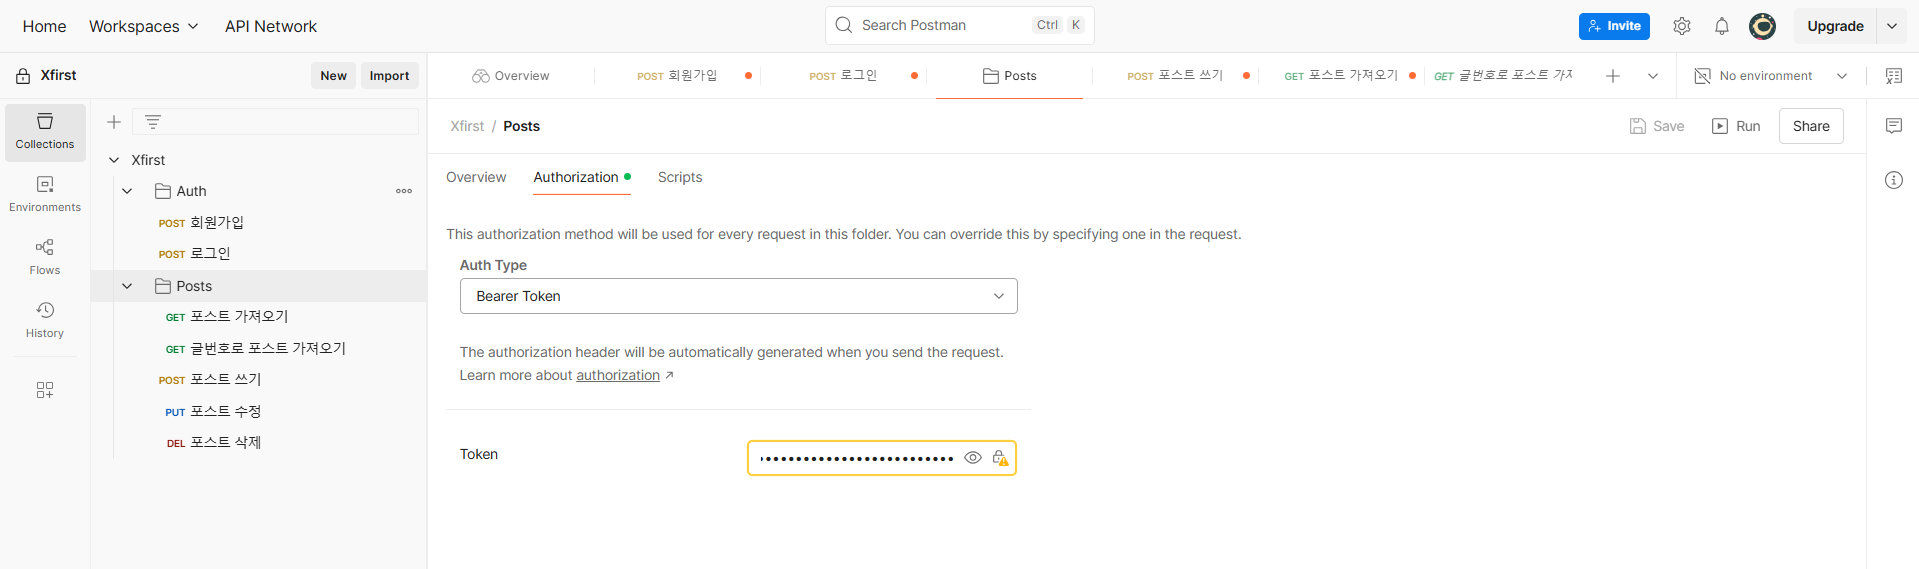Open settings gear icon in header
Image resolution: width=1919 pixels, height=569 pixels.
tap(1682, 26)
